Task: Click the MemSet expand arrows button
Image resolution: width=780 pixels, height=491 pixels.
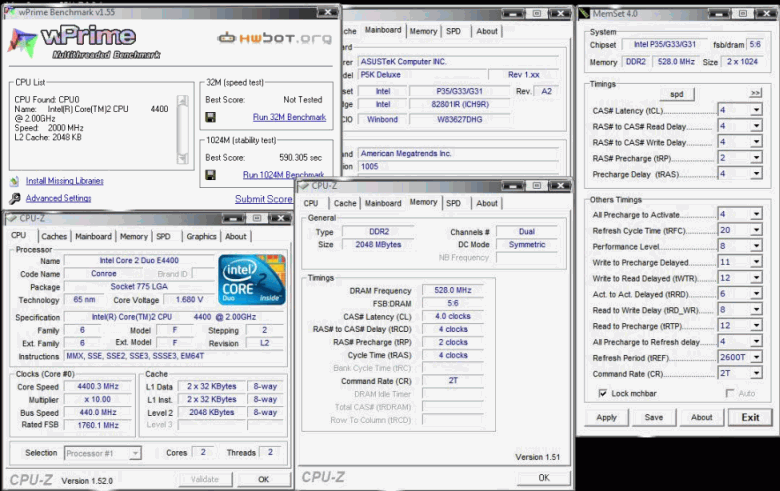Action: point(755,93)
